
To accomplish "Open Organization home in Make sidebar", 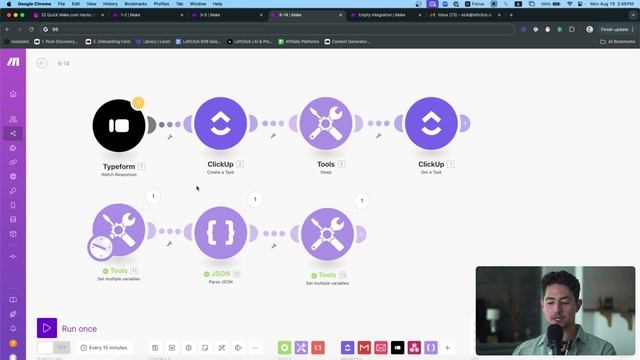I will tap(13, 94).
